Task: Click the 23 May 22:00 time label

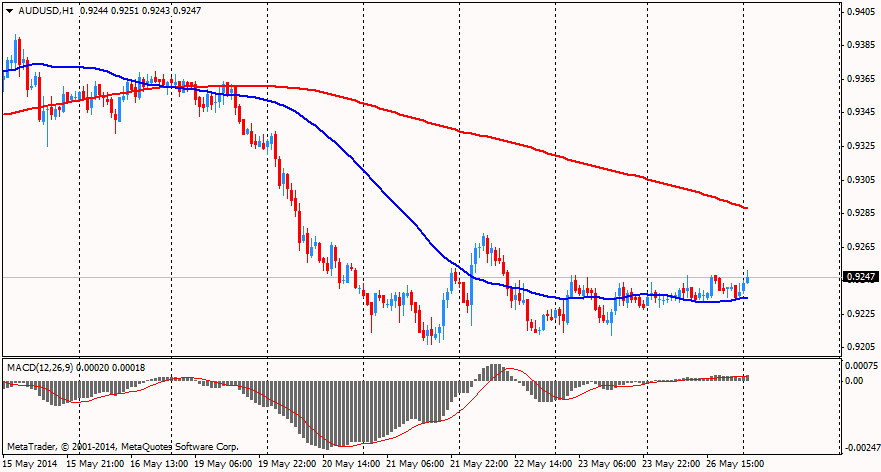Action: [670, 463]
